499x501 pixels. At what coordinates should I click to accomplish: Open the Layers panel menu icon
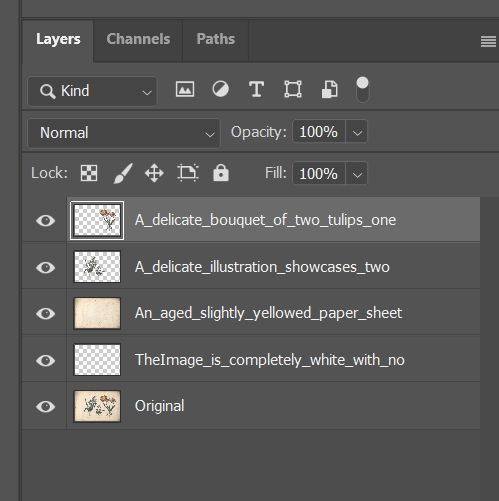pyautogui.click(x=488, y=42)
